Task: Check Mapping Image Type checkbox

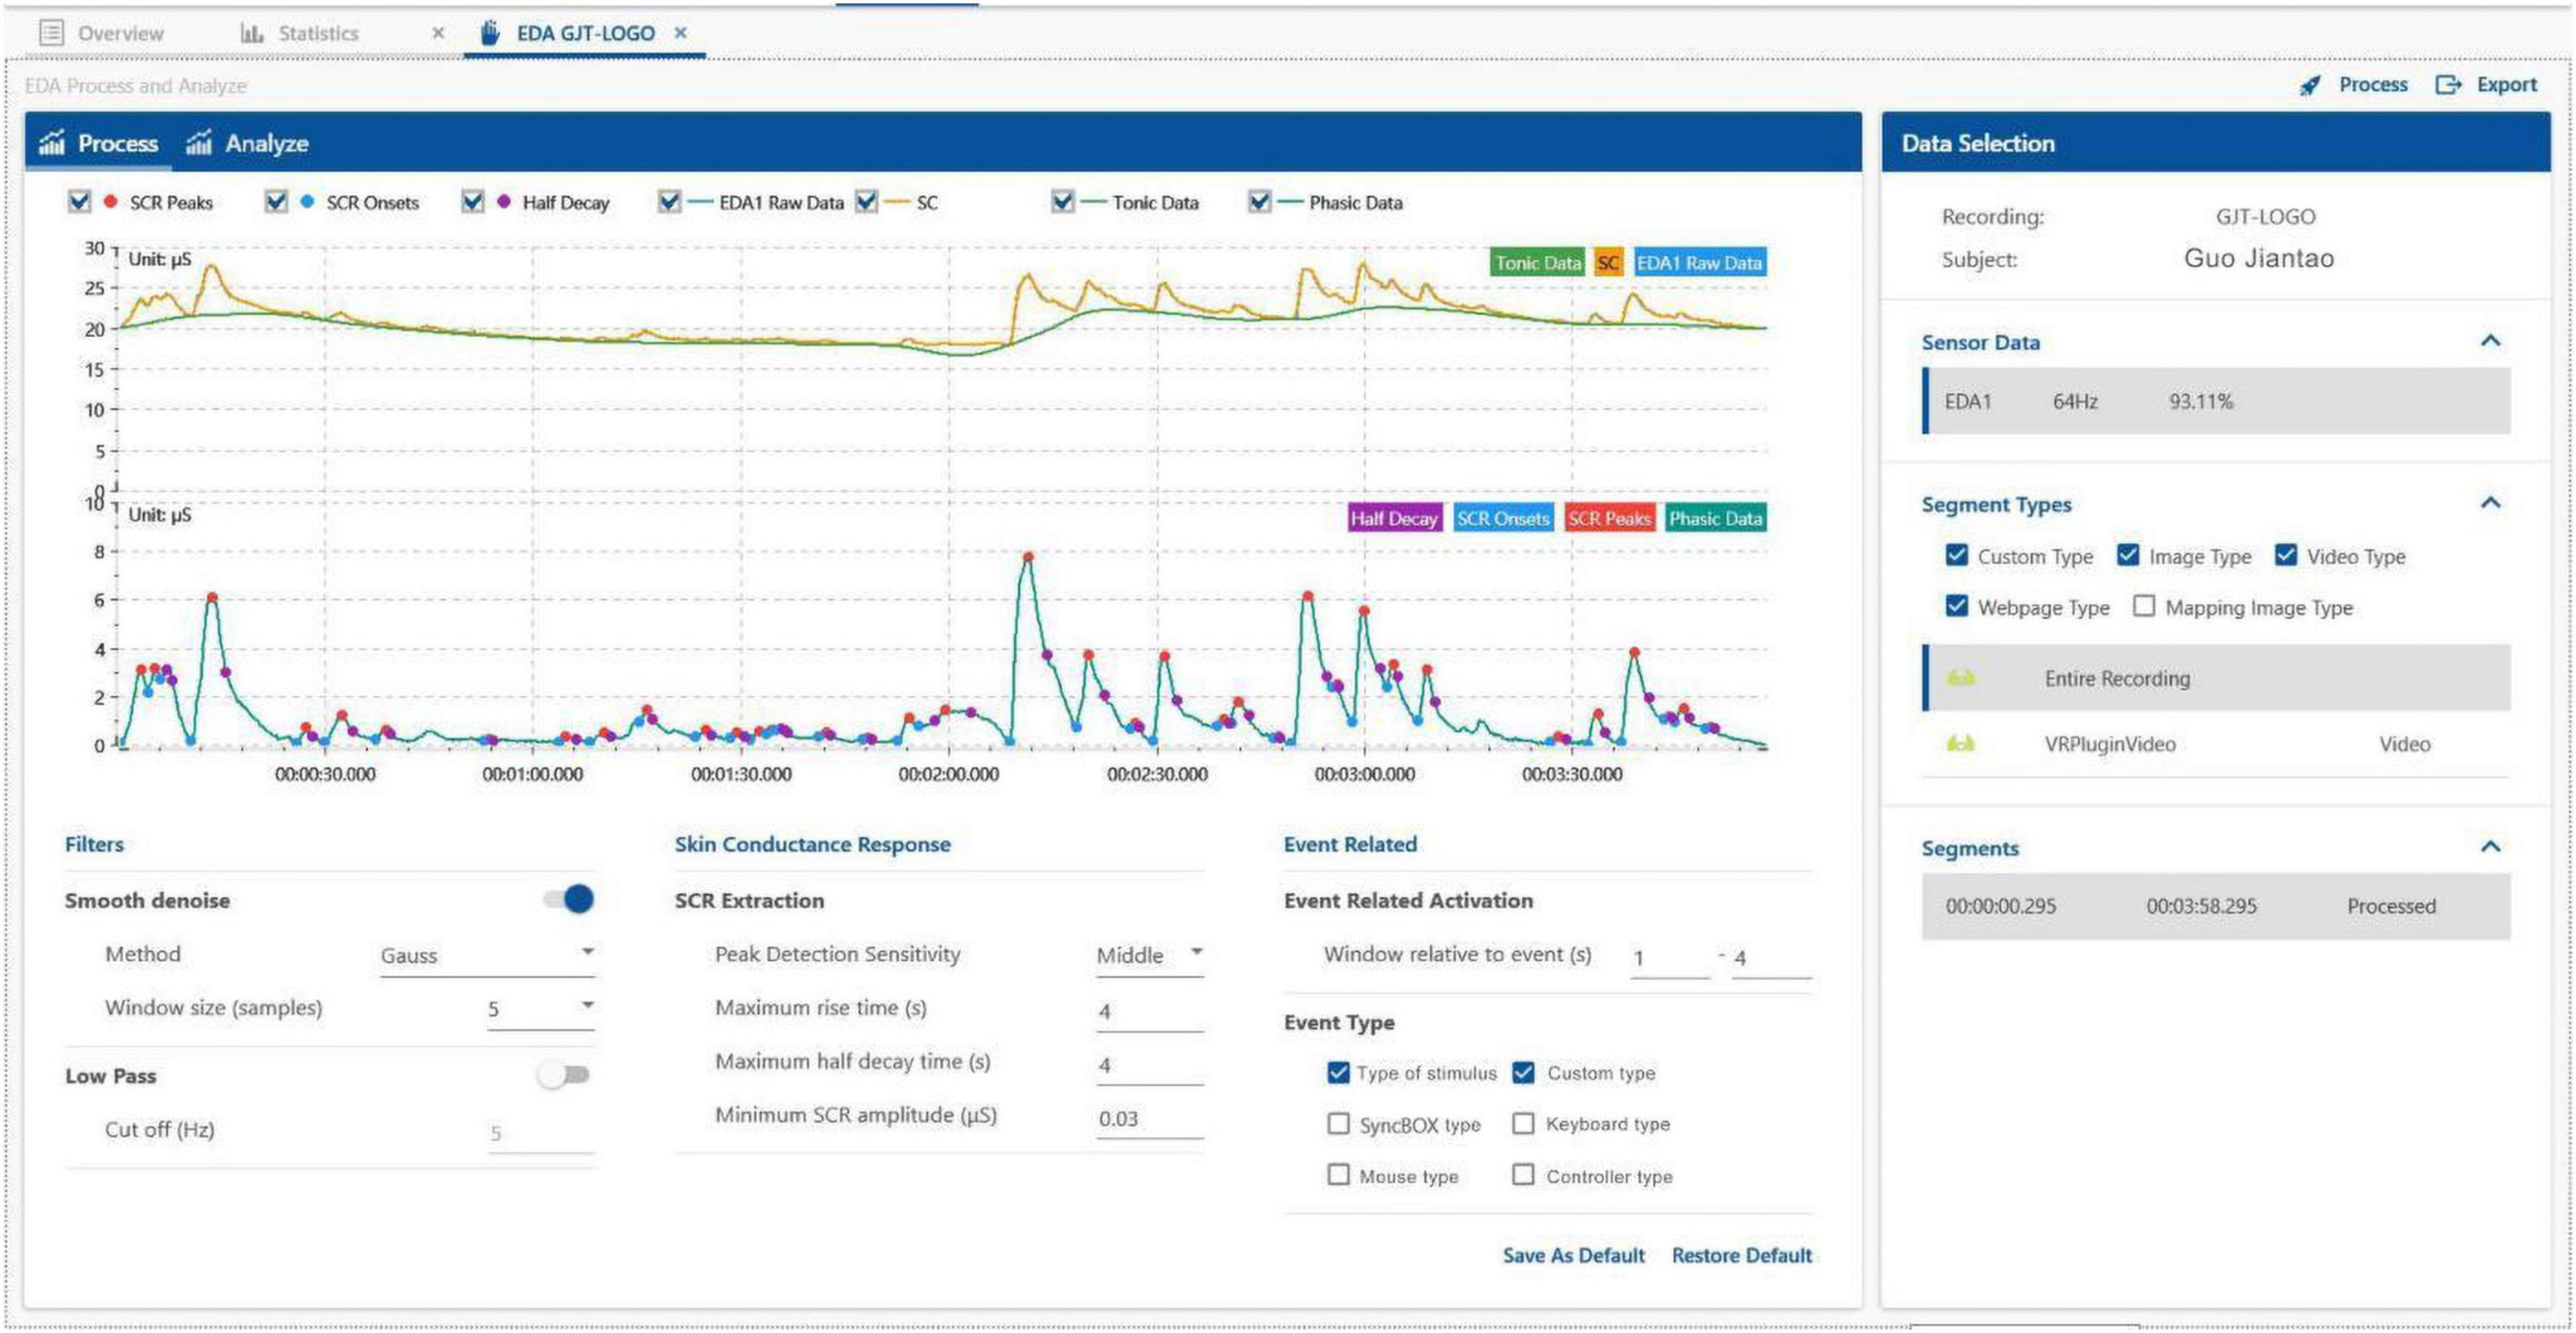Action: coord(2144,606)
